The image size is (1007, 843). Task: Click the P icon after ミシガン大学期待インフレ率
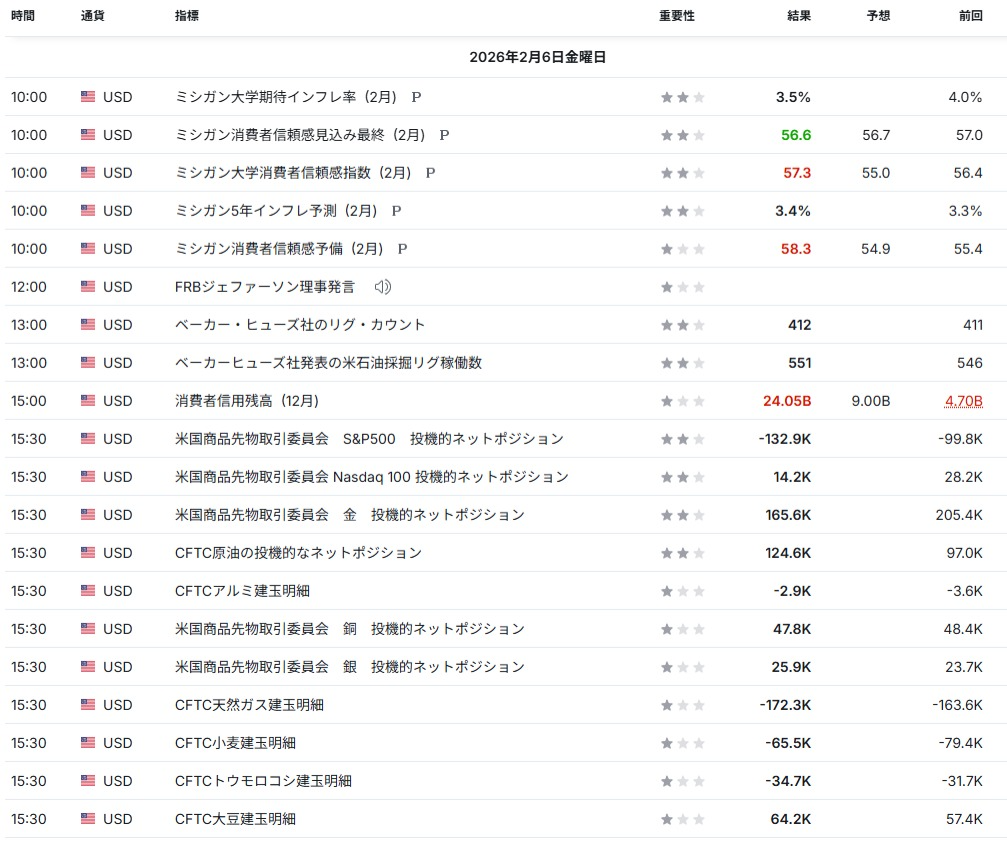(416, 97)
